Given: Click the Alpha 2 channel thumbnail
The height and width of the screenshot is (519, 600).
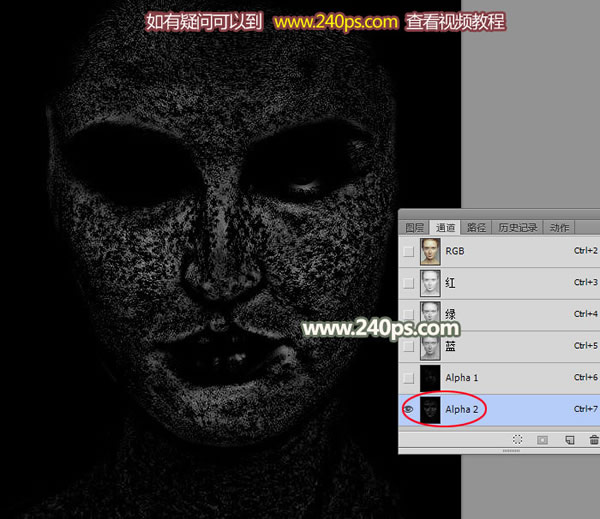Looking at the screenshot, I should pos(430,410).
